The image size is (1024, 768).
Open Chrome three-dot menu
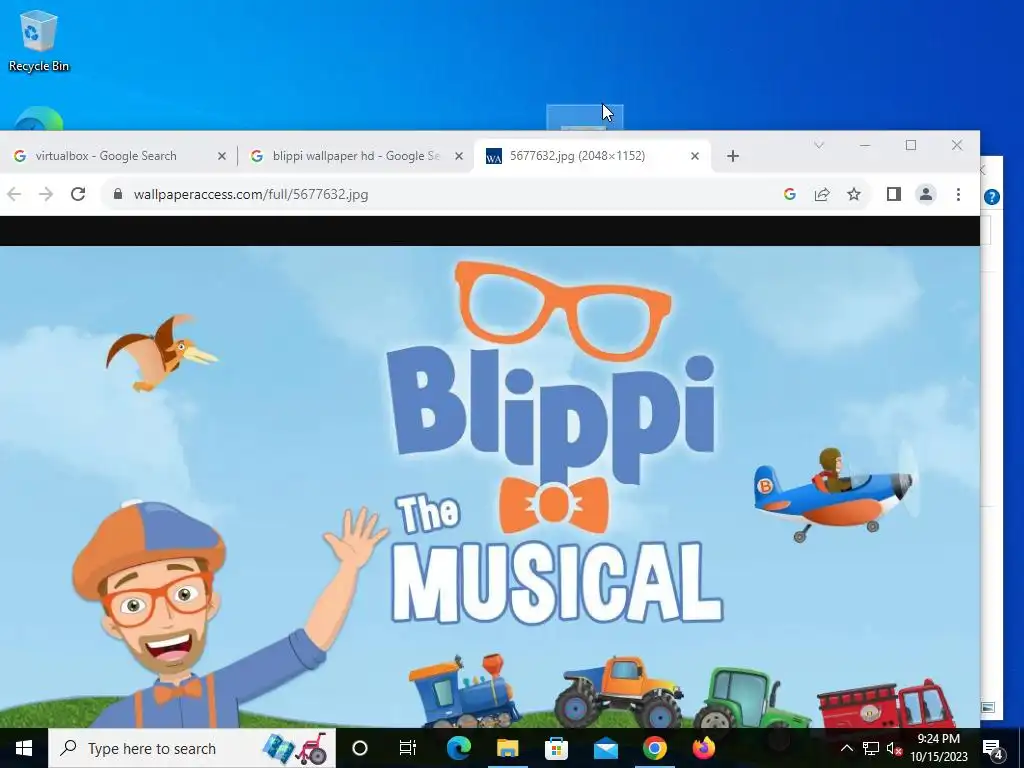(x=958, y=194)
